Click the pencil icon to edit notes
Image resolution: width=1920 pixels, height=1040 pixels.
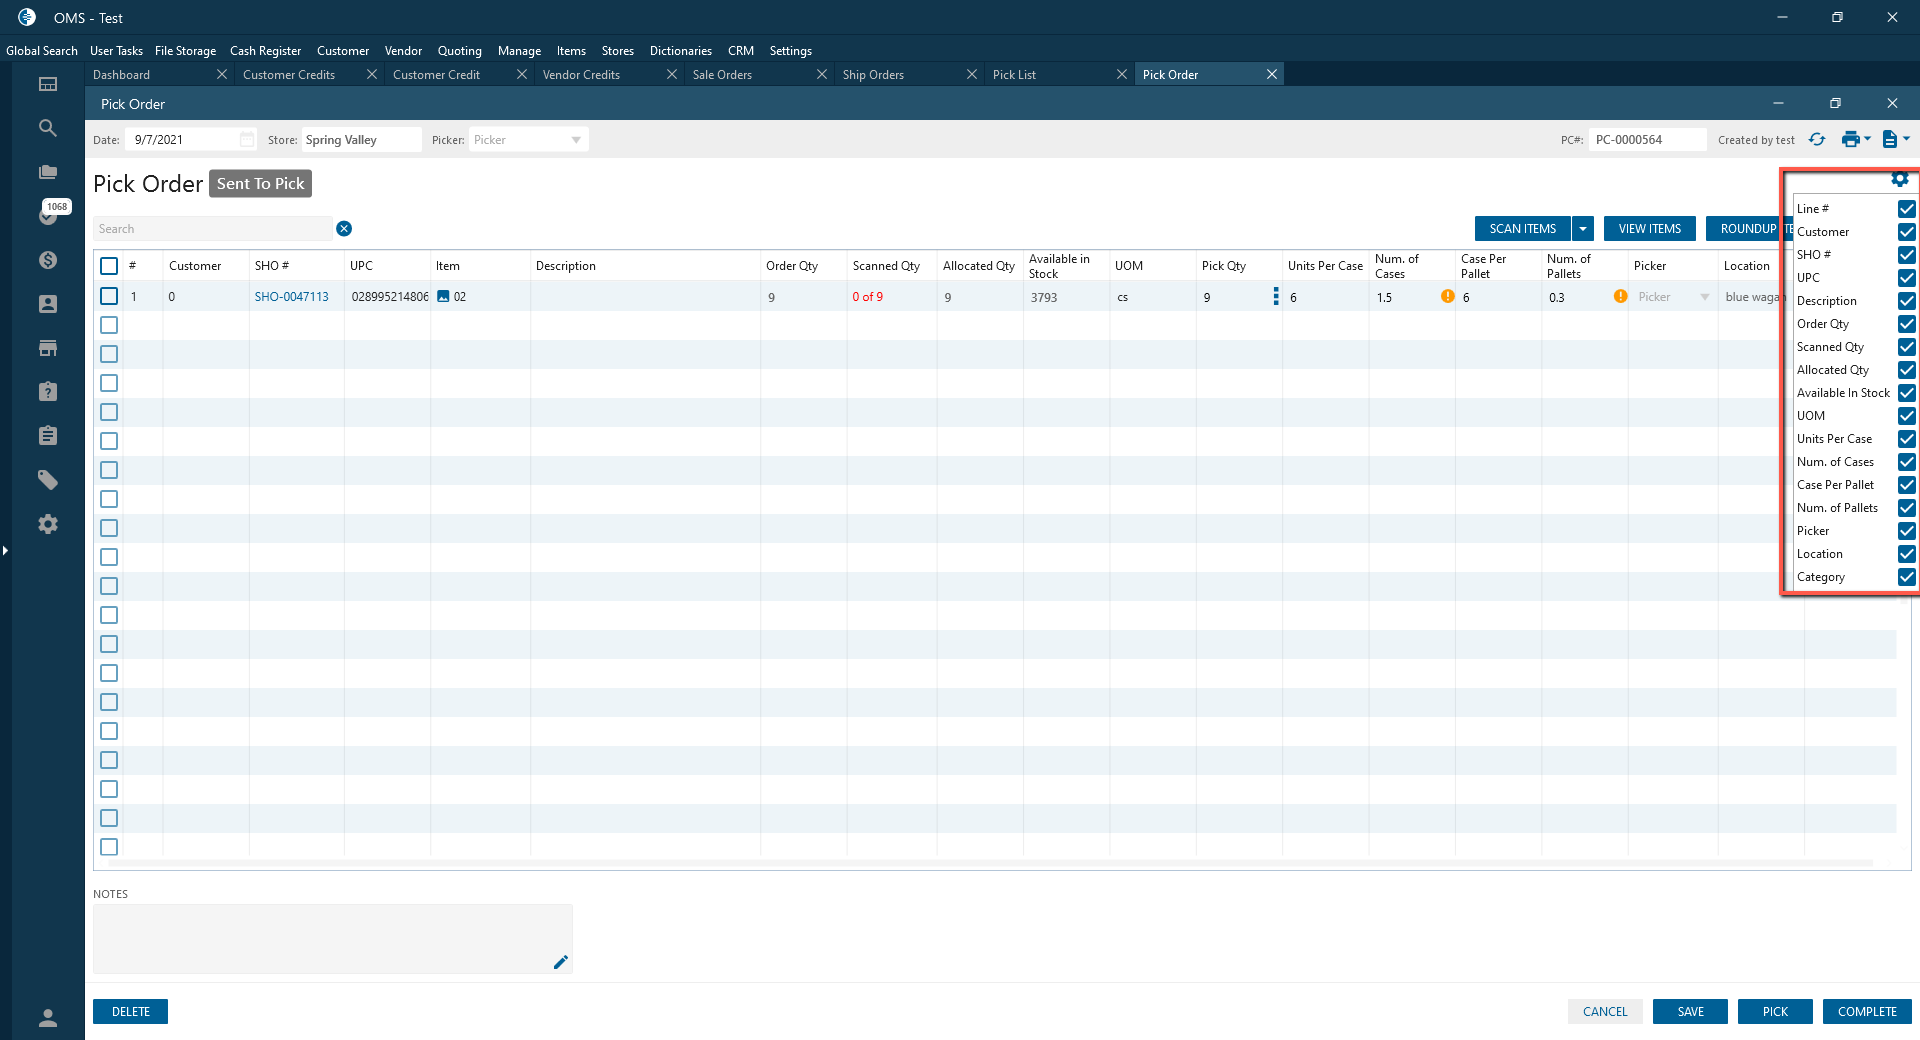tap(560, 962)
